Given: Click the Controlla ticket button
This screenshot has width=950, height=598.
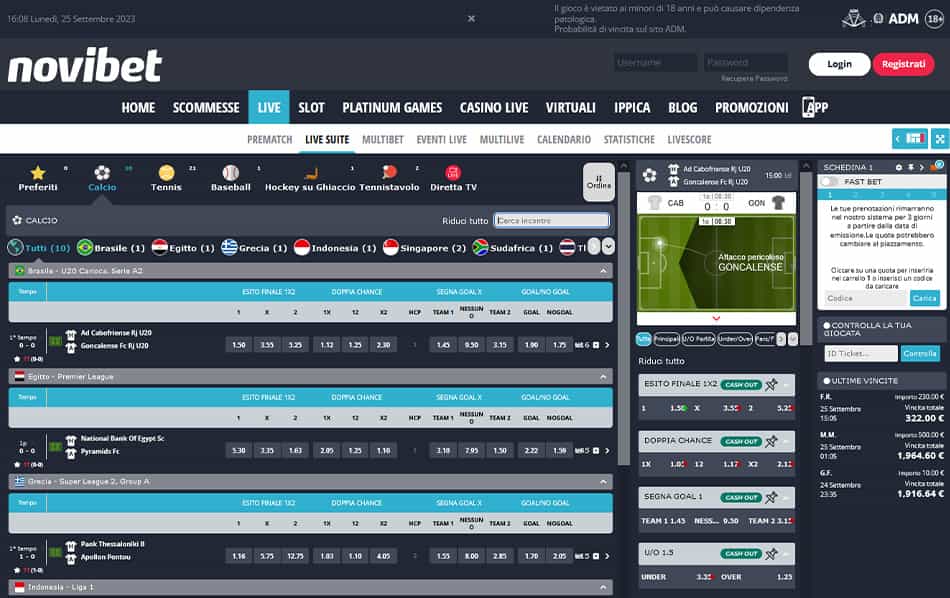Looking at the screenshot, I should [920, 353].
